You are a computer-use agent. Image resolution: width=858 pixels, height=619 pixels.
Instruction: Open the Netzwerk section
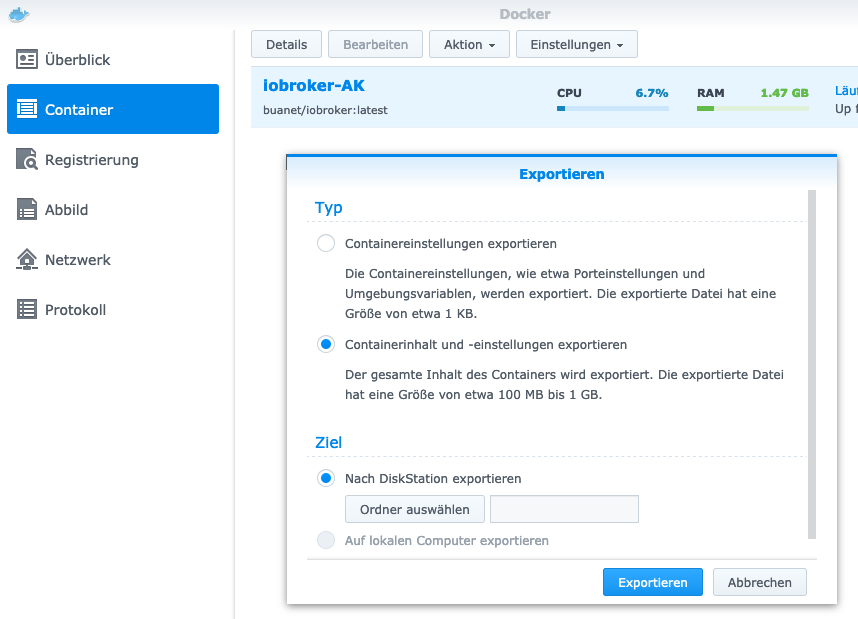[78, 260]
